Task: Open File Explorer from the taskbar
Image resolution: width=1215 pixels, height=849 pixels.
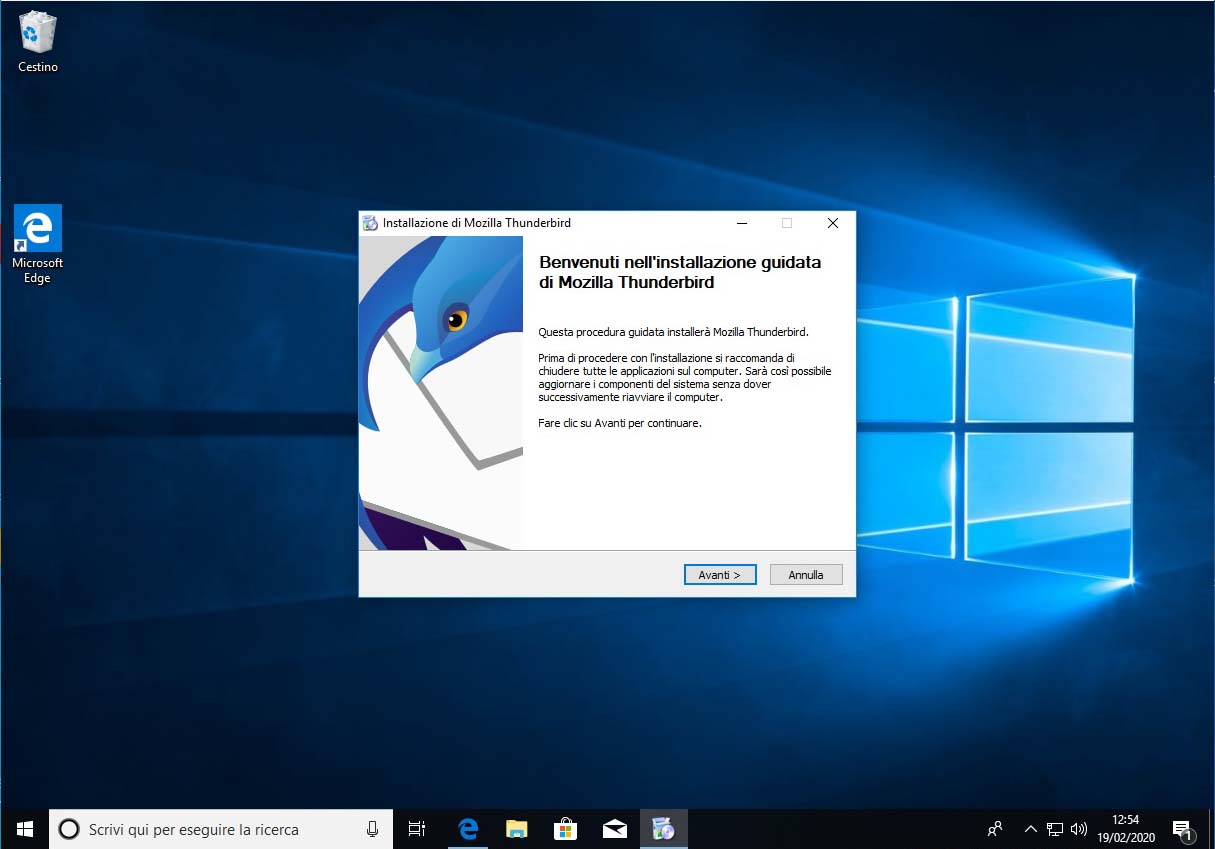Action: click(x=516, y=829)
